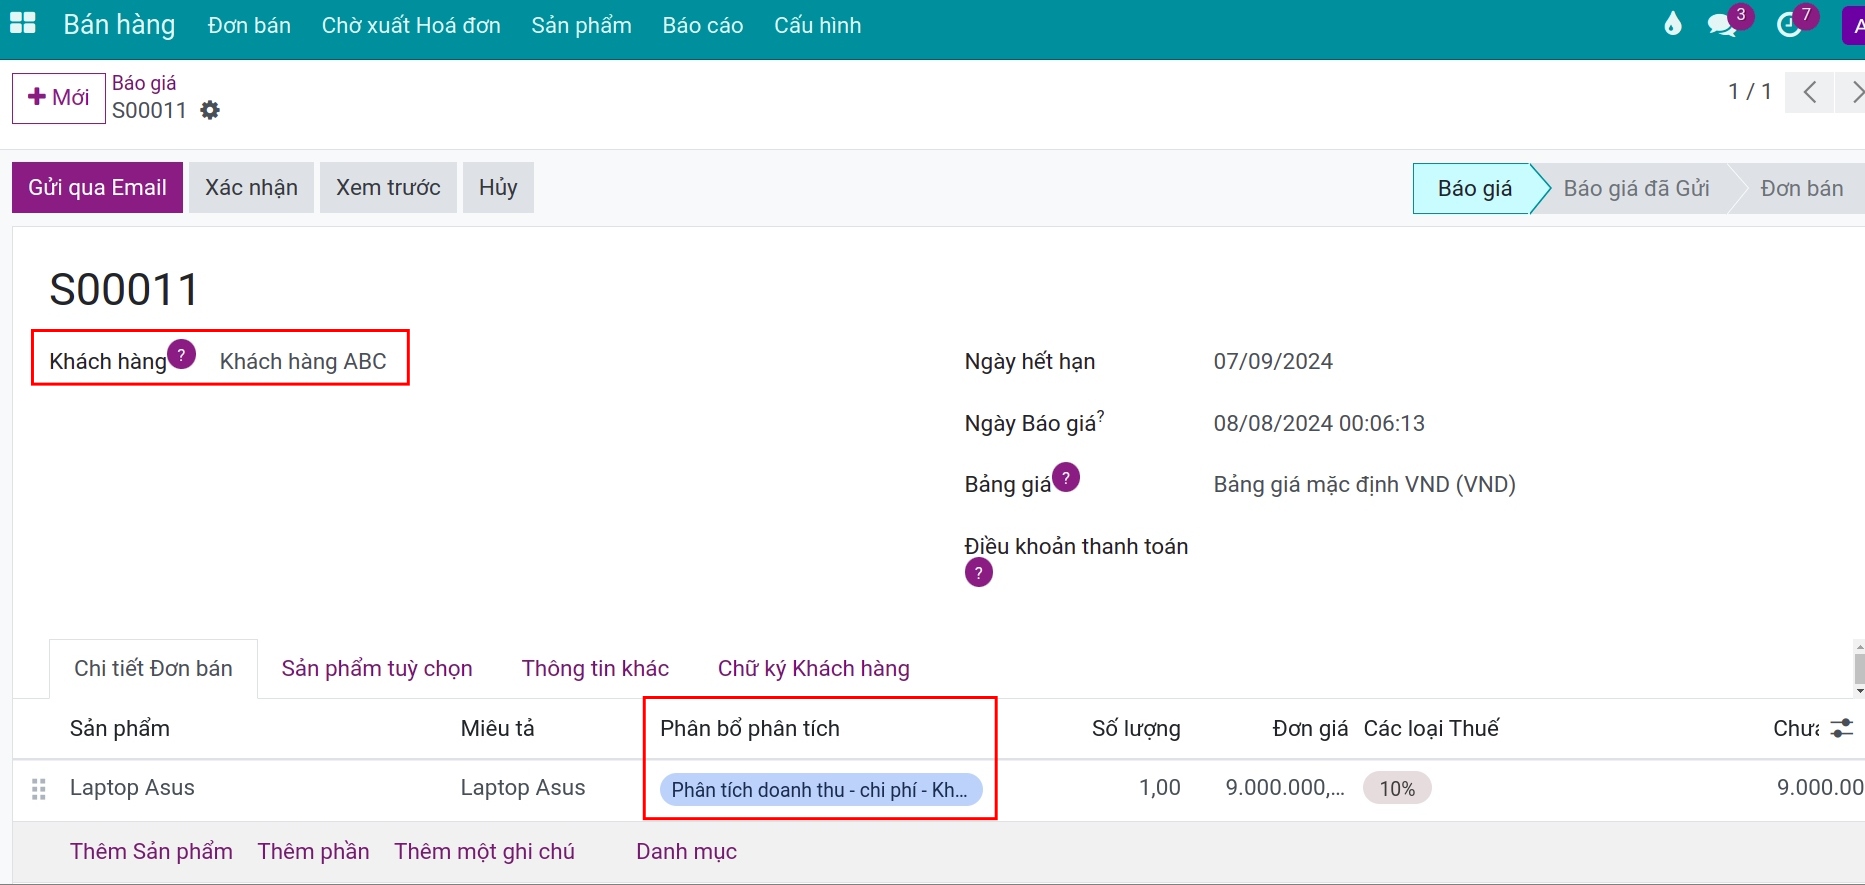Image resolution: width=1865 pixels, height=885 pixels.
Task: Cancel the quotation with Hủy
Action: click(498, 187)
